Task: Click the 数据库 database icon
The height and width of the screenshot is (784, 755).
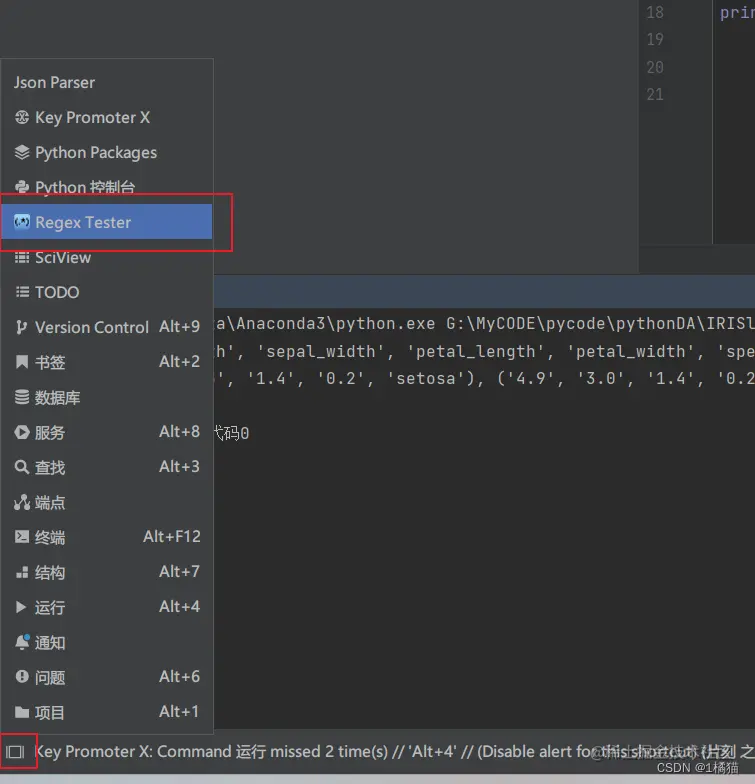Action: [22, 397]
